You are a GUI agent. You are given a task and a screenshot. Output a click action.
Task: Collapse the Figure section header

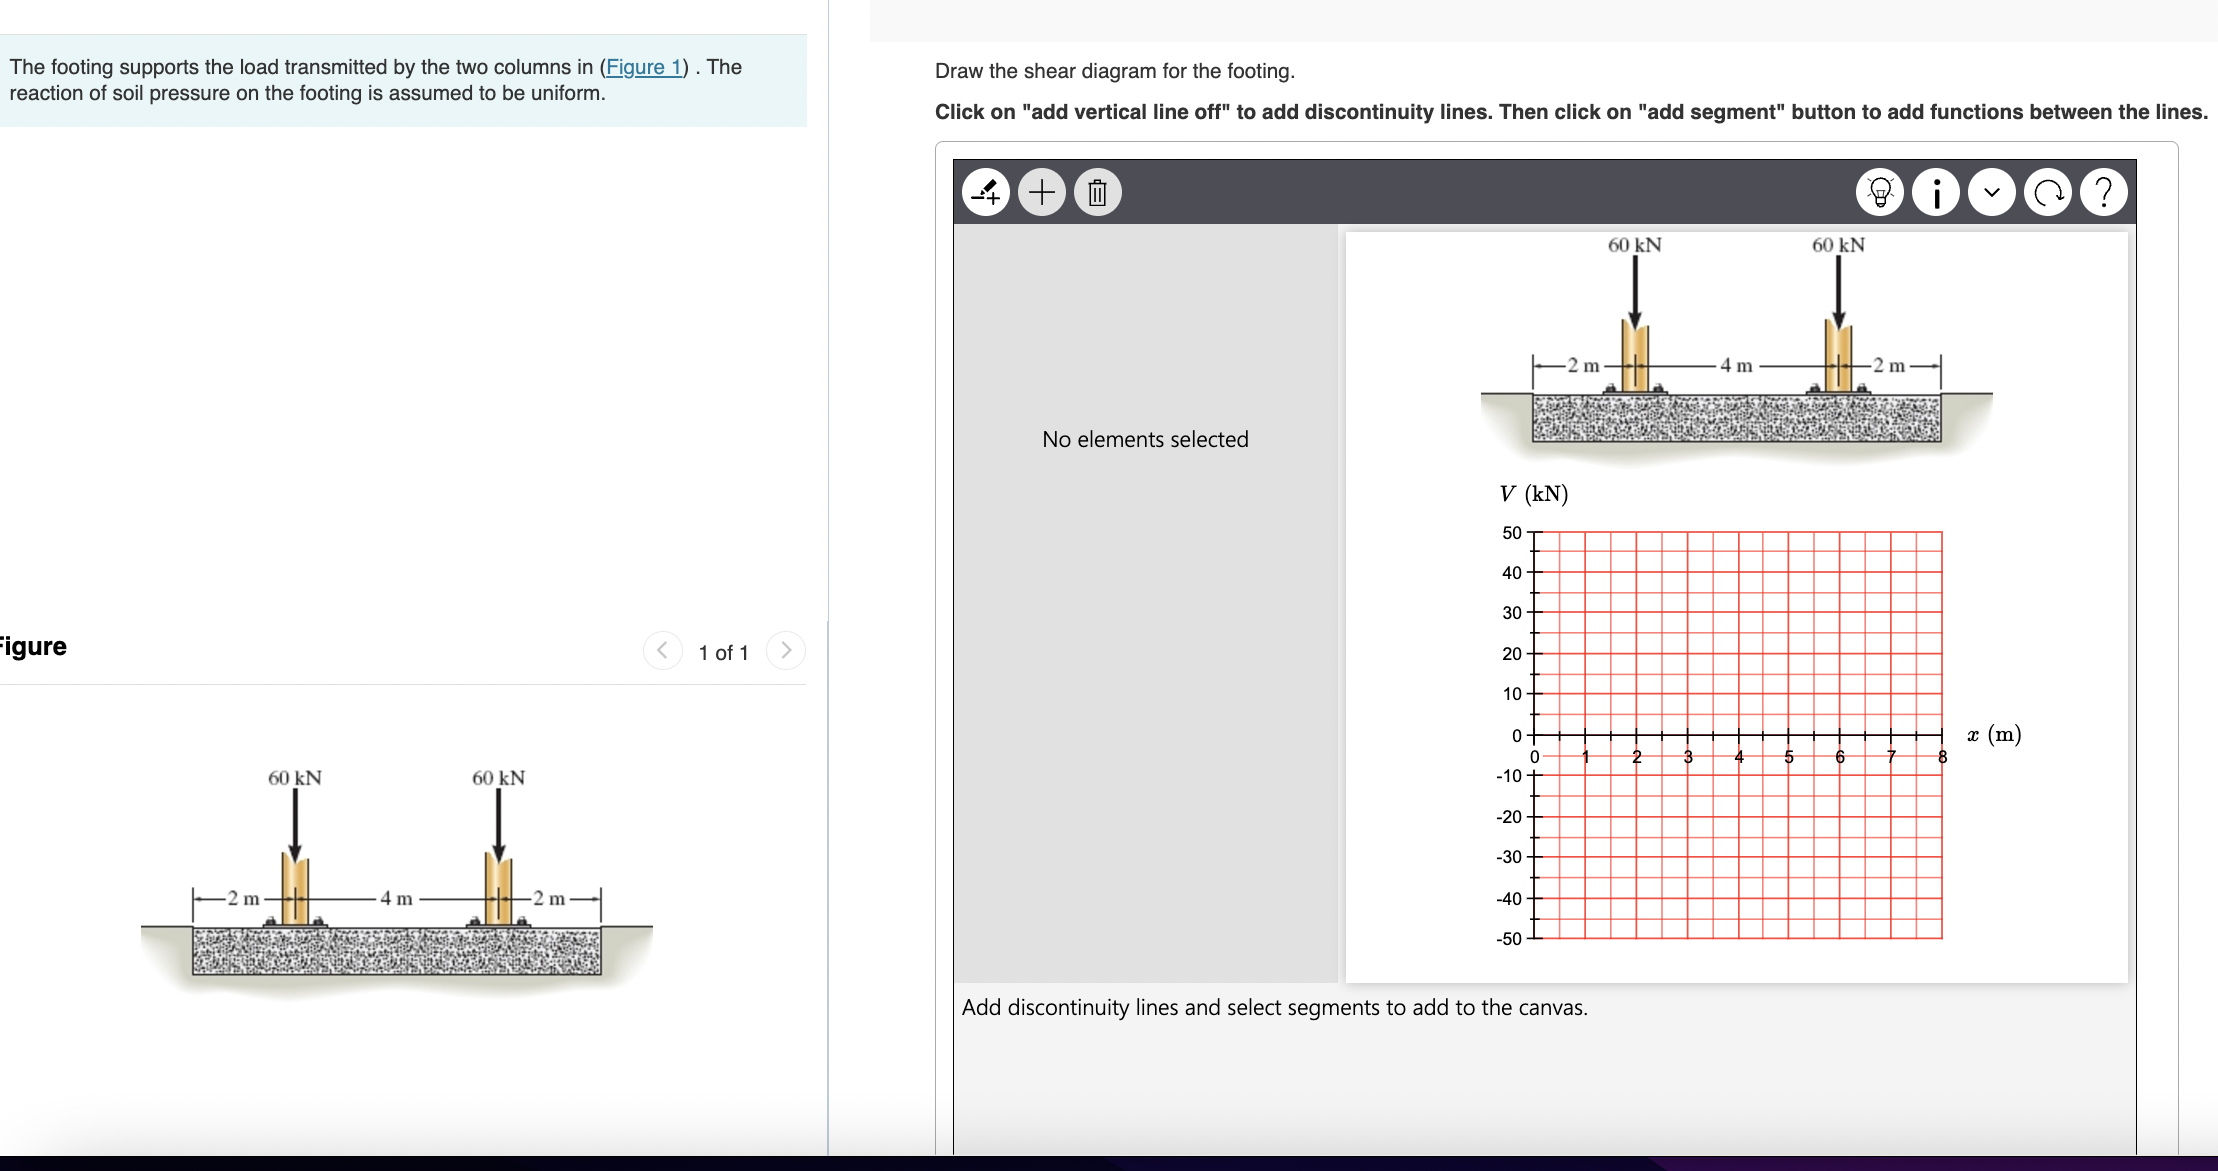point(33,646)
